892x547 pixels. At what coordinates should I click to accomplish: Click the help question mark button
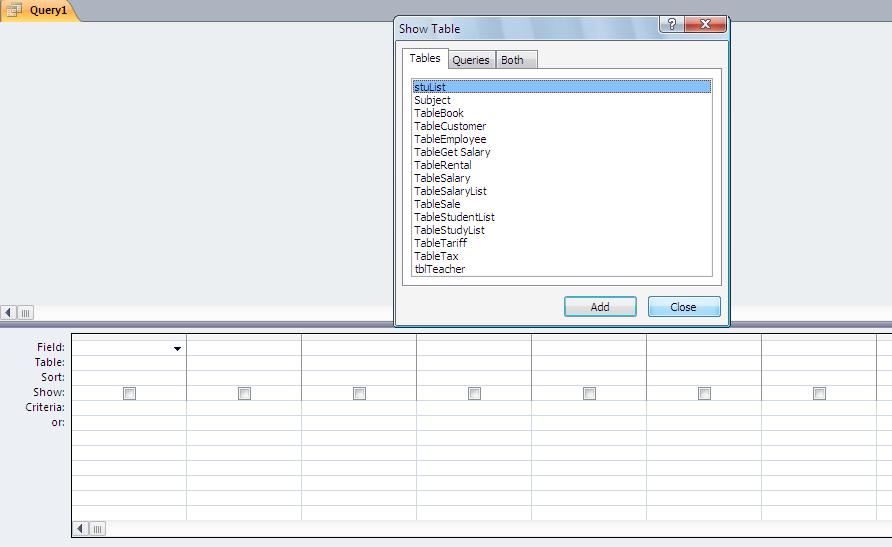tap(672, 24)
